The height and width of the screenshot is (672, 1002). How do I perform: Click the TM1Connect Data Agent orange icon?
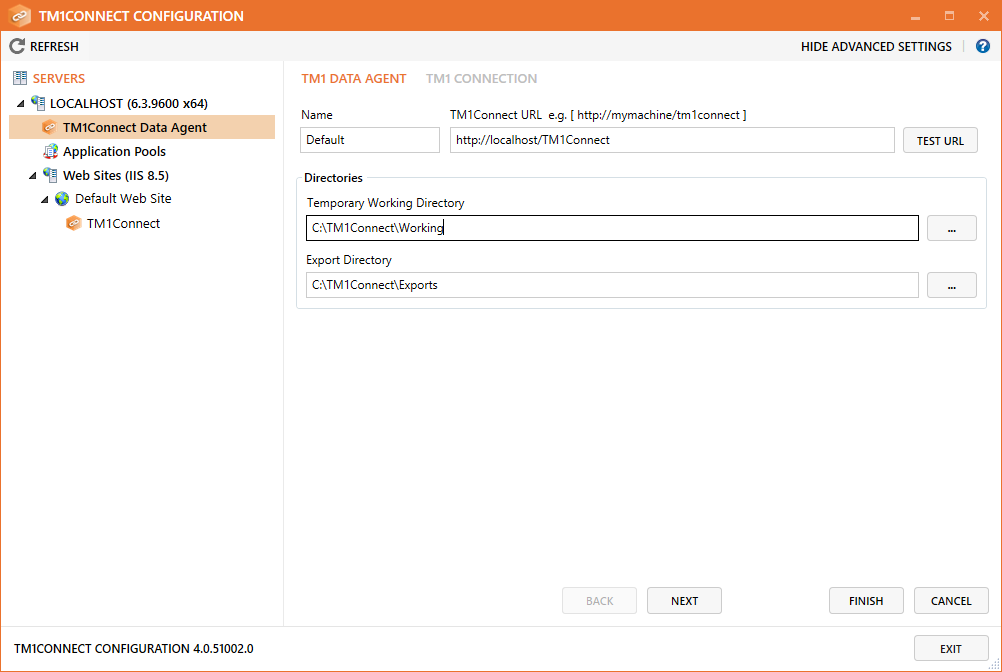click(x=49, y=127)
